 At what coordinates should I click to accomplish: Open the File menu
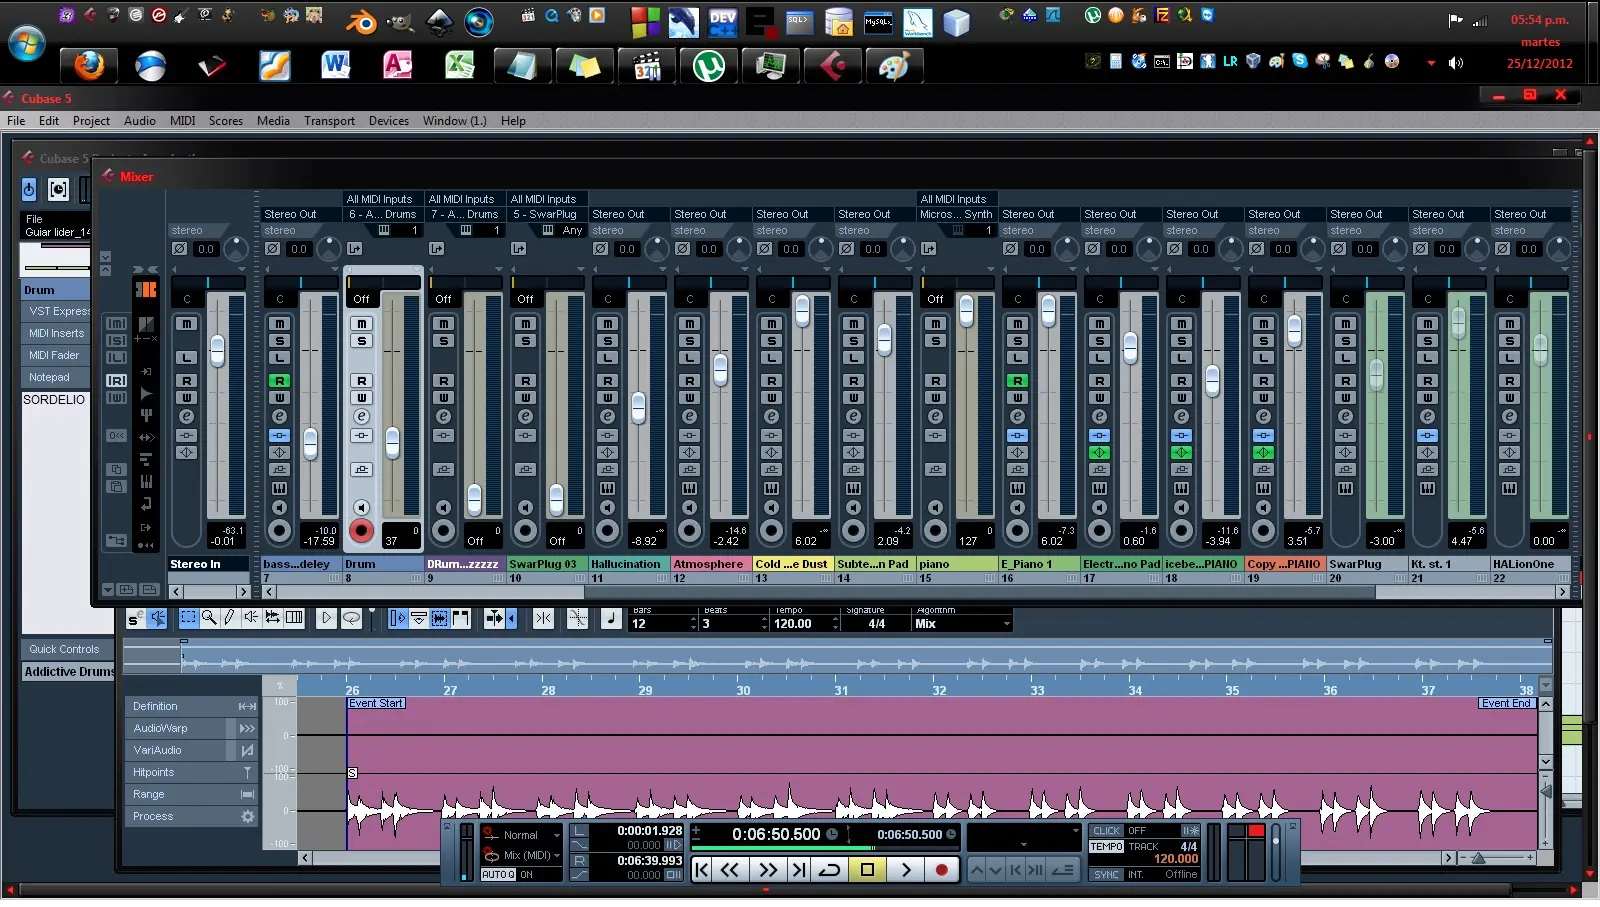(17, 121)
